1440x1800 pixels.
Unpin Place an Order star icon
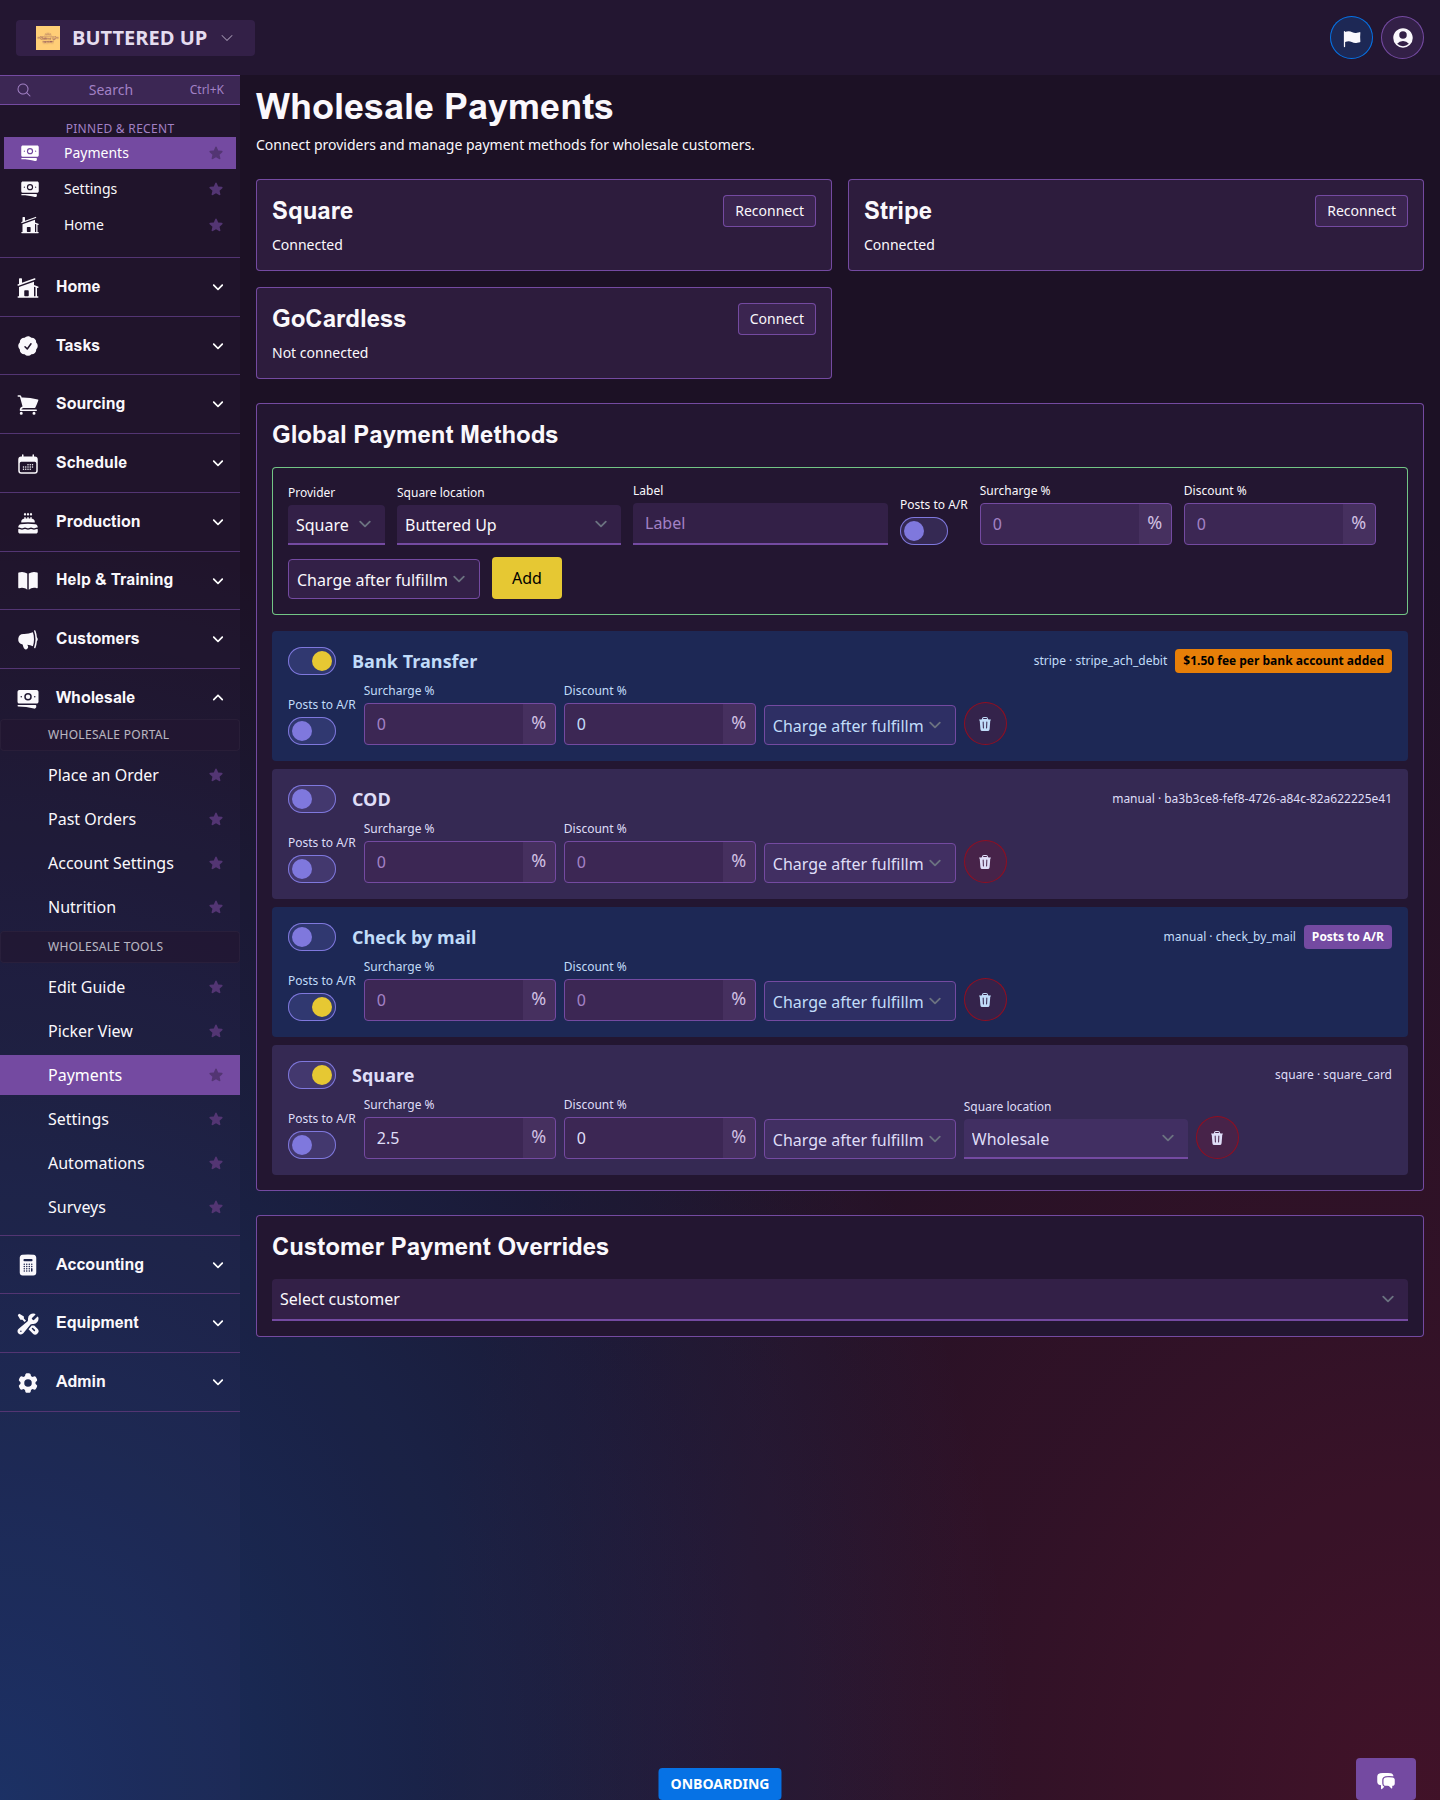coord(215,775)
